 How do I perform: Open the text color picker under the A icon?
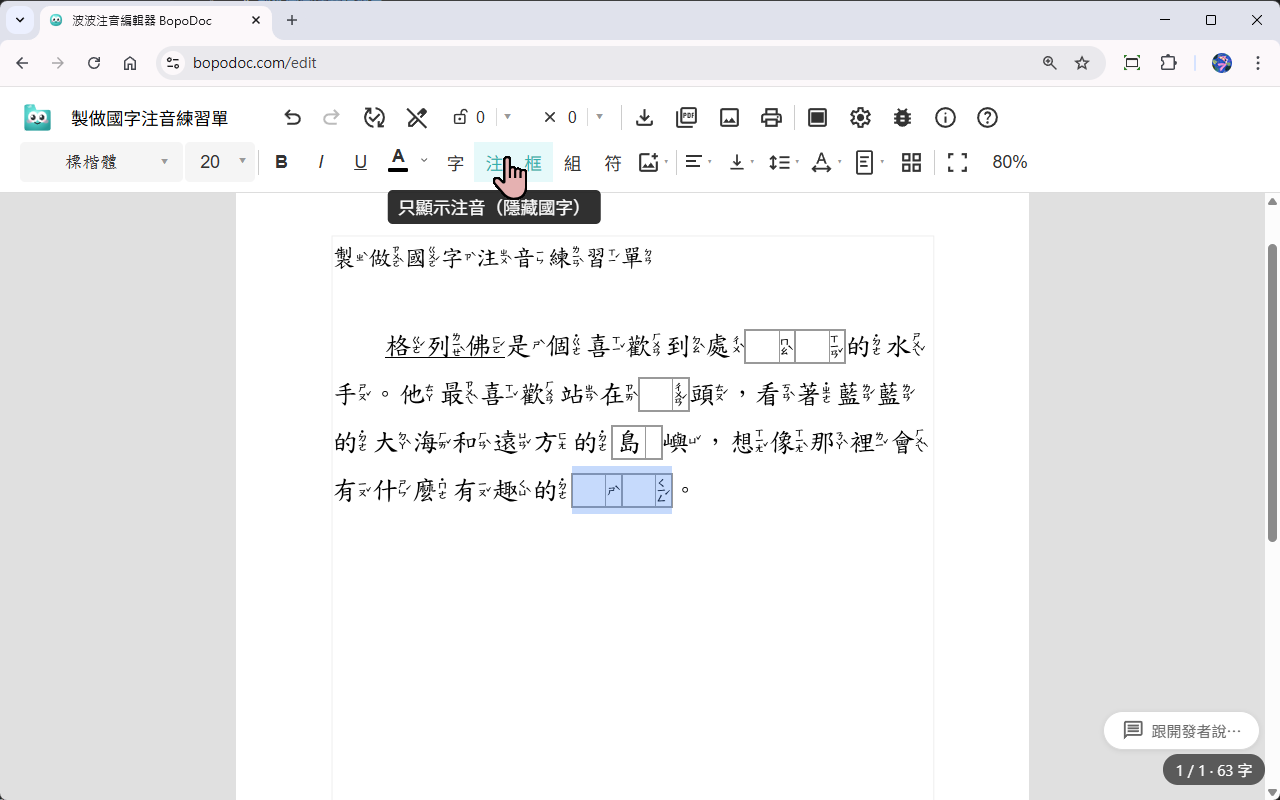[398, 162]
